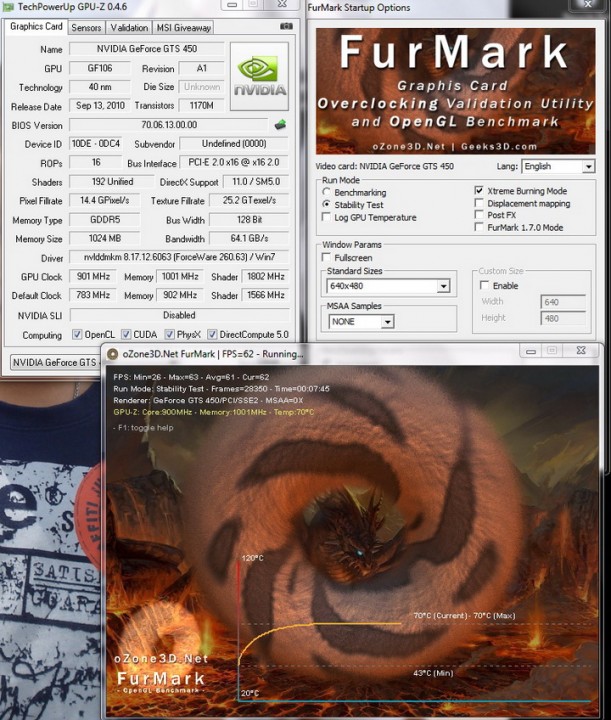The width and height of the screenshot is (611, 720).
Task: Click the custom Height input field
Action: [x=563, y=318]
